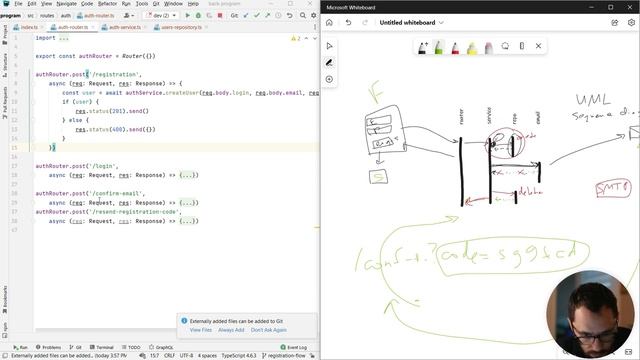This screenshot has width=640, height=360.
Task: Go to Whiteboard home
Action: click(329, 22)
